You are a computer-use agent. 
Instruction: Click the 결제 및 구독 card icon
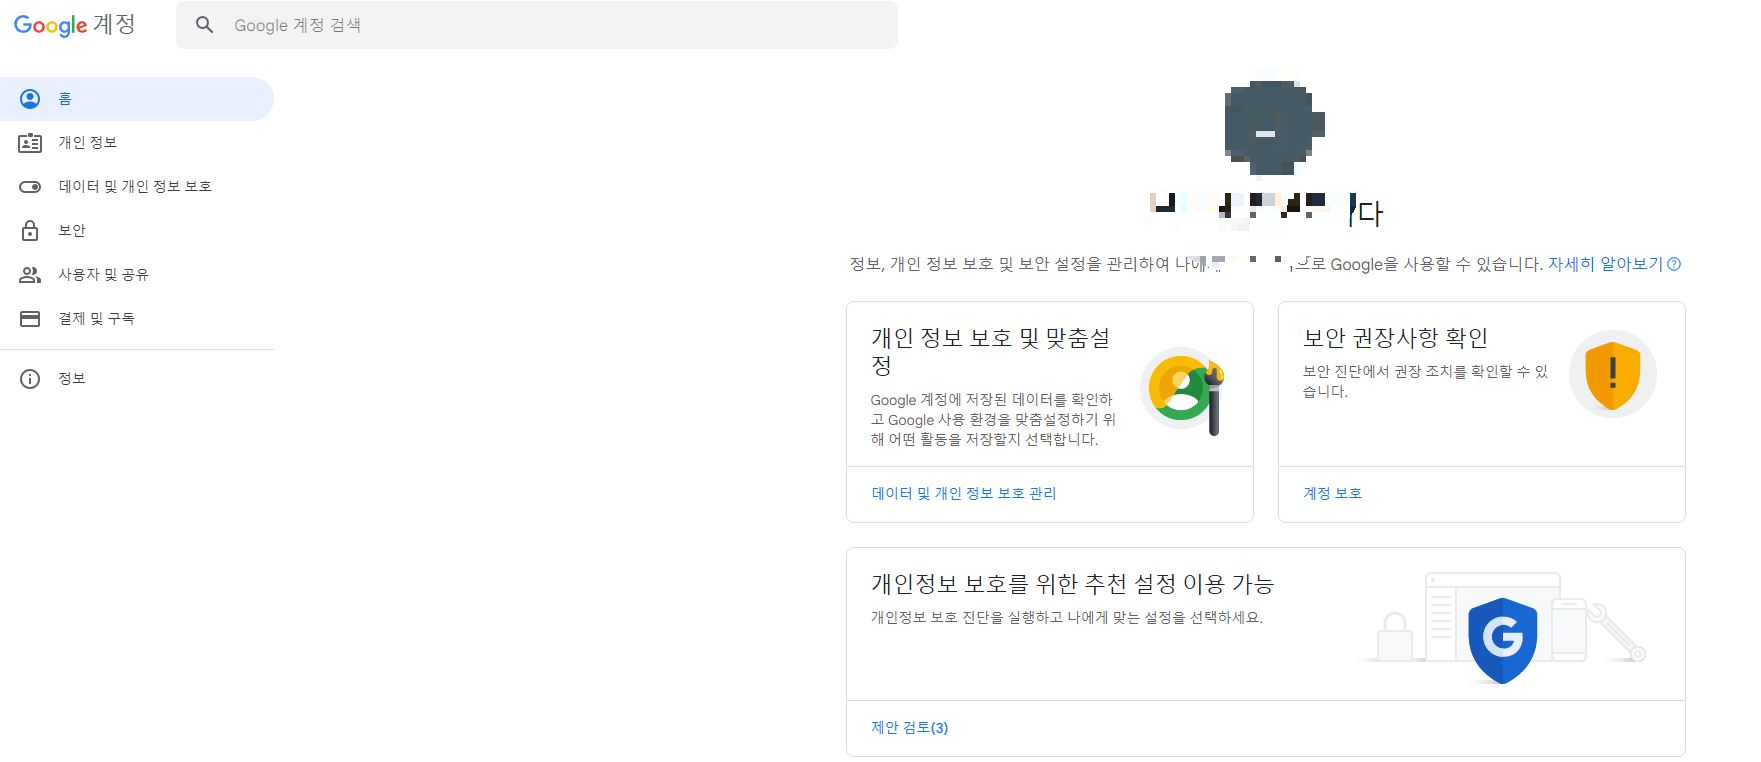click(30, 319)
